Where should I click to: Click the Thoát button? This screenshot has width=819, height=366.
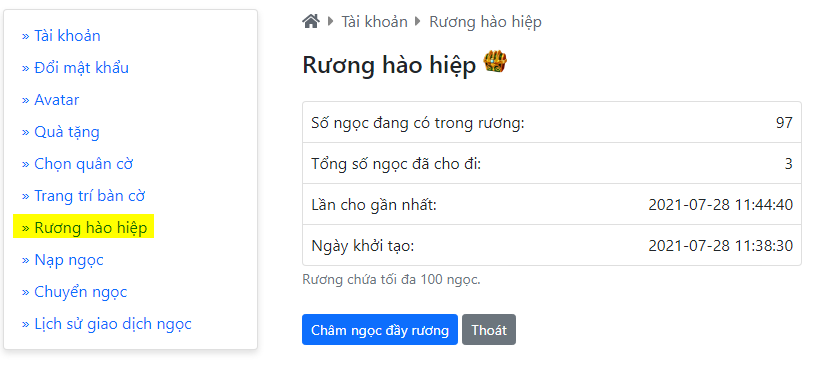click(x=489, y=330)
